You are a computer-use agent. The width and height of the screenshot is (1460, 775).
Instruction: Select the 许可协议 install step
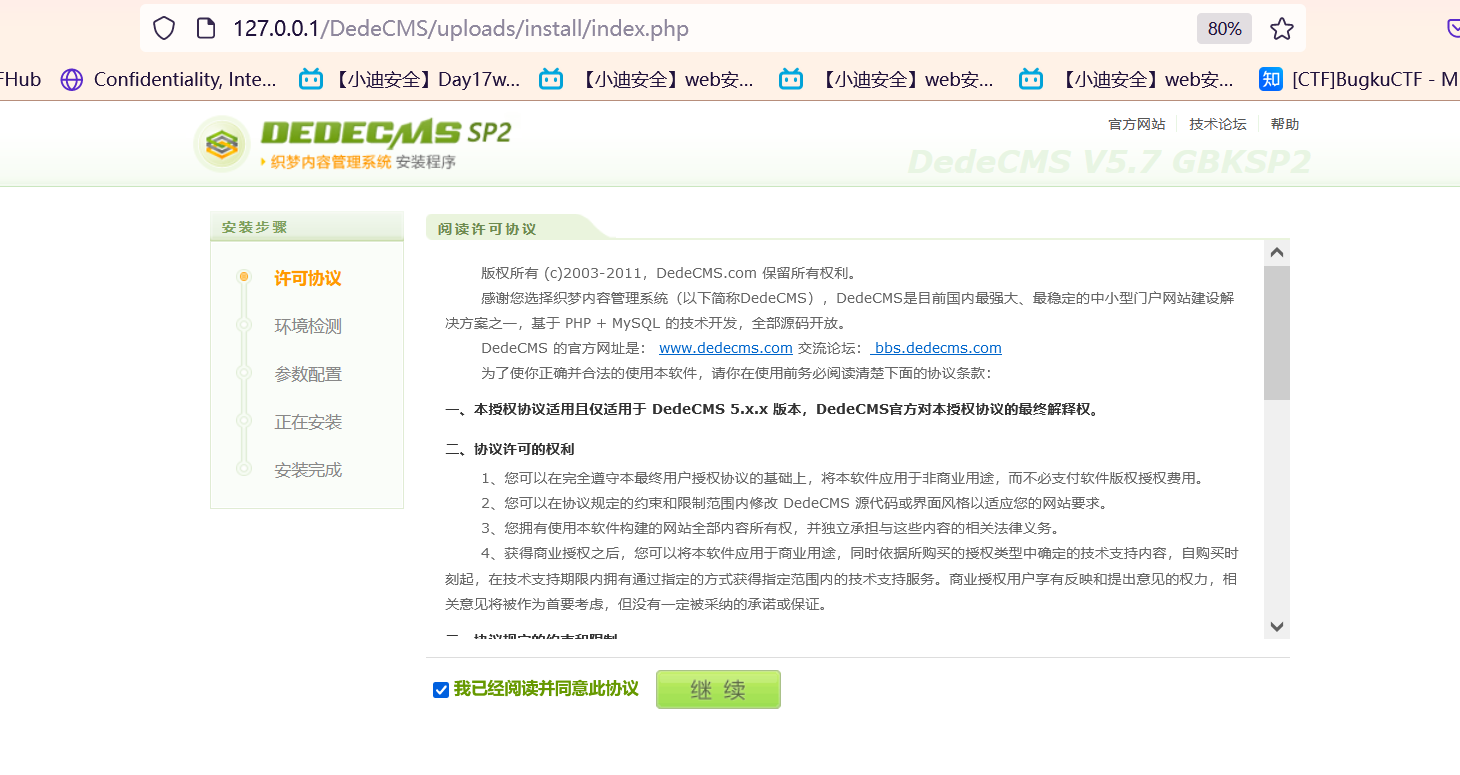tap(308, 278)
